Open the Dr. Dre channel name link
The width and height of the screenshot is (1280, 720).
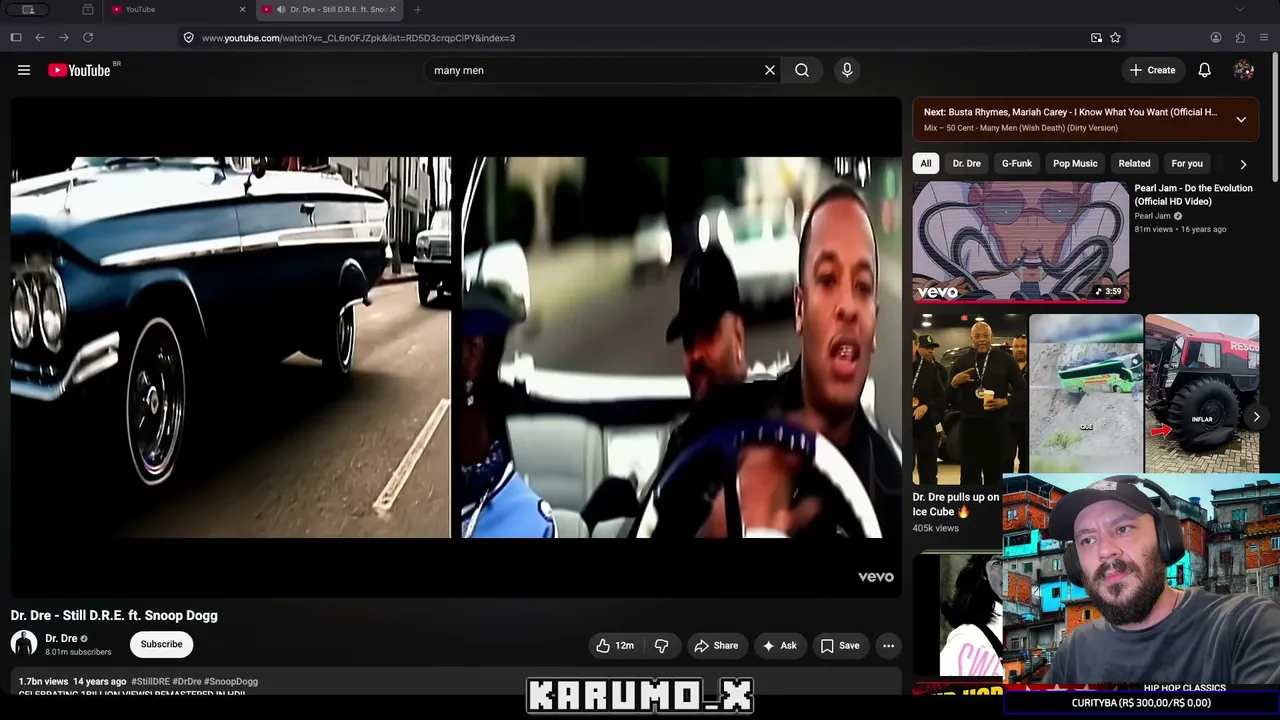point(61,638)
